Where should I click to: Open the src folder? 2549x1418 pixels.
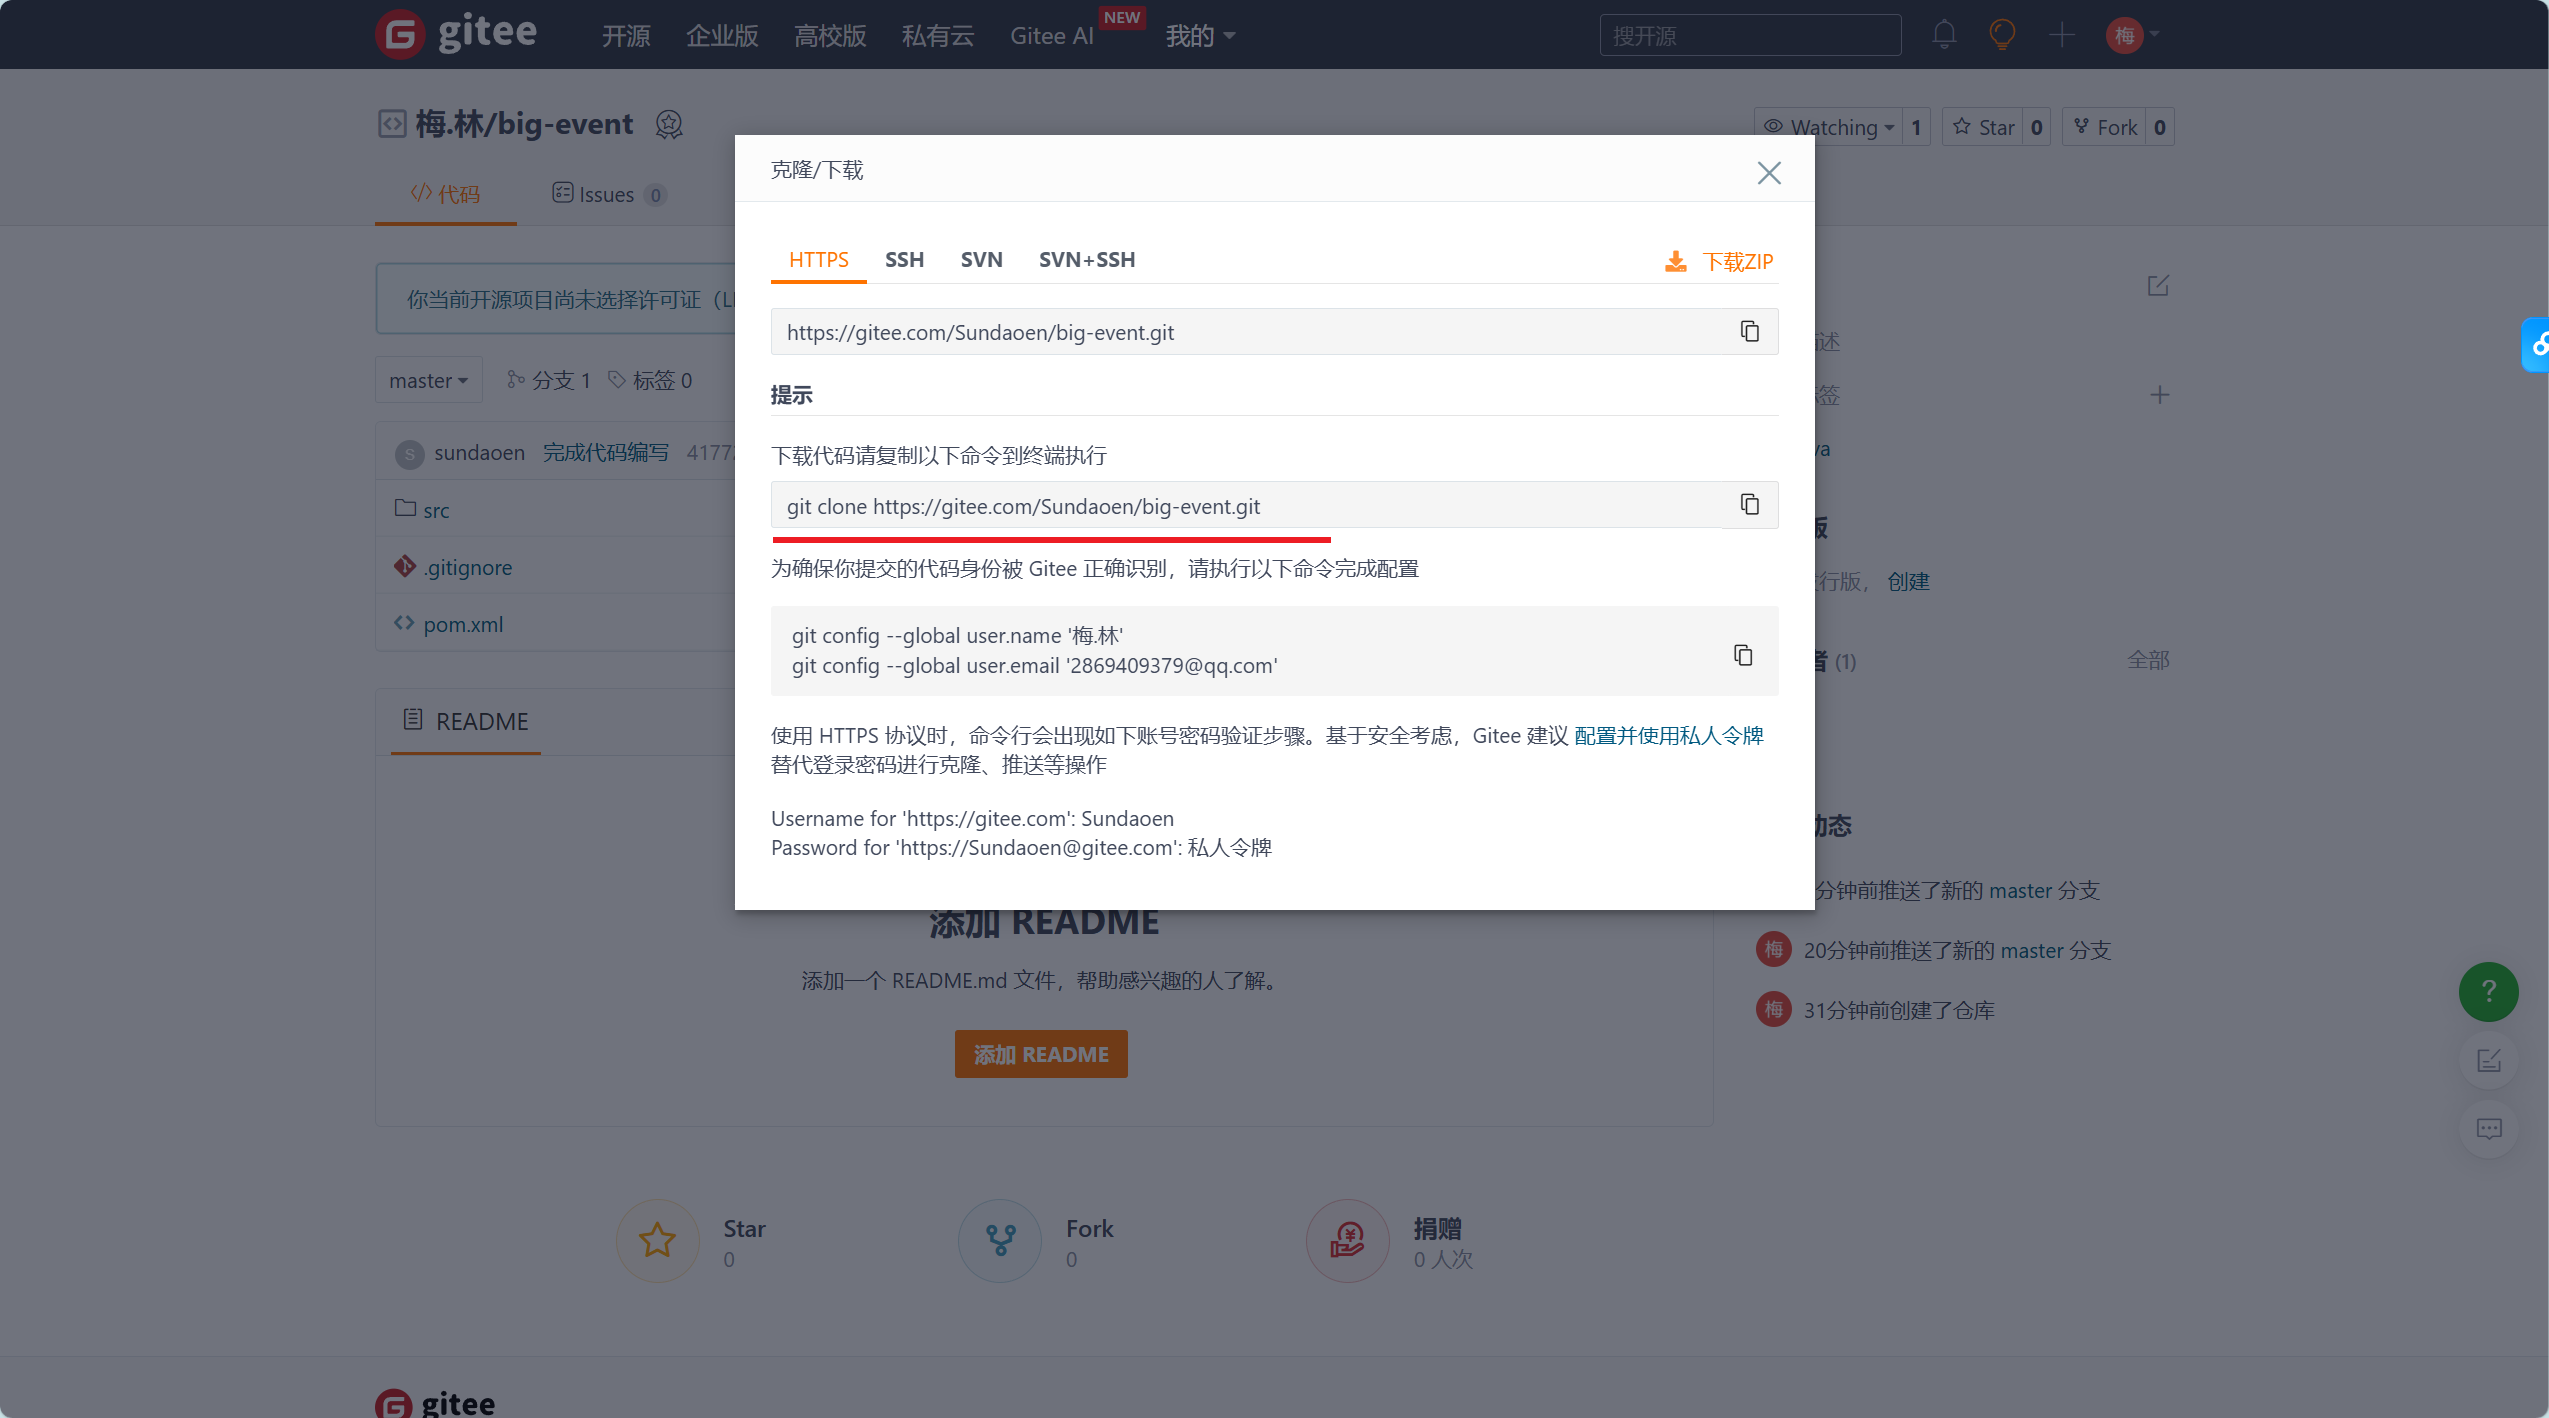(436, 510)
